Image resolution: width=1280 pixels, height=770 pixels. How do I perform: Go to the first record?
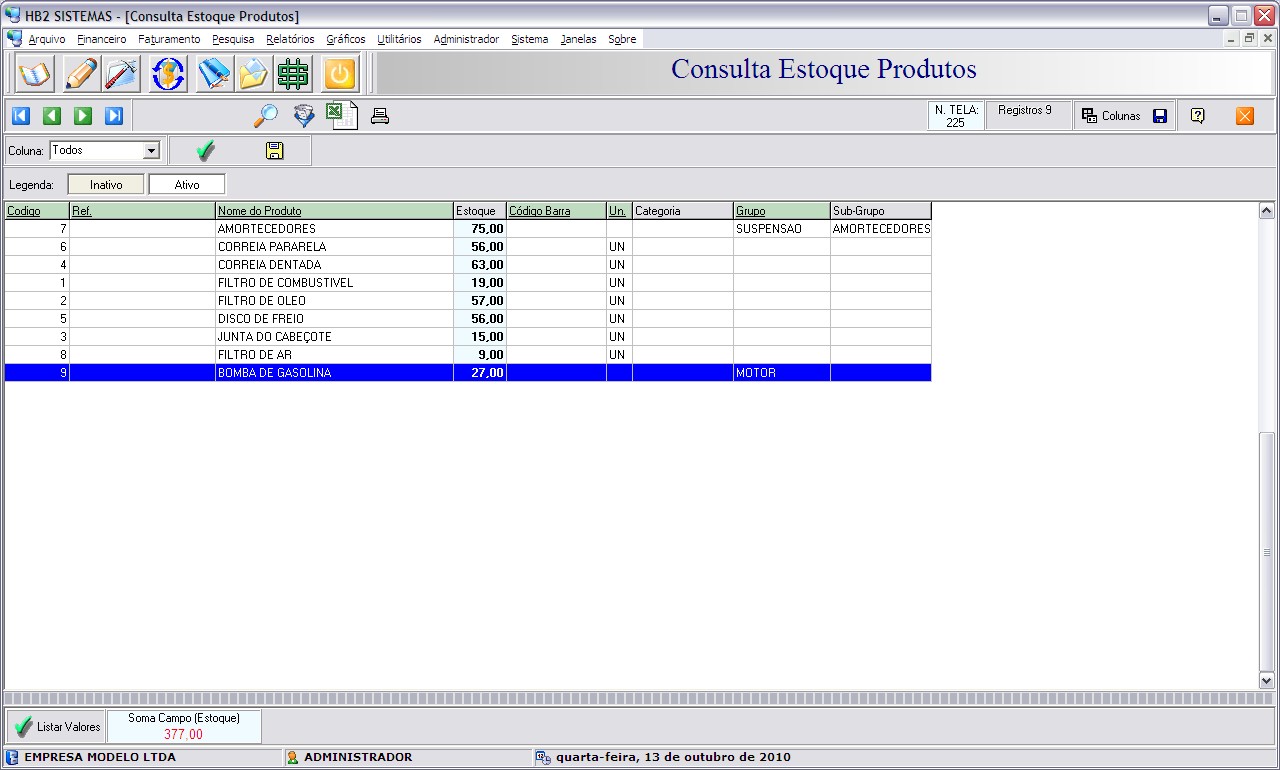[x=21, y=116]
